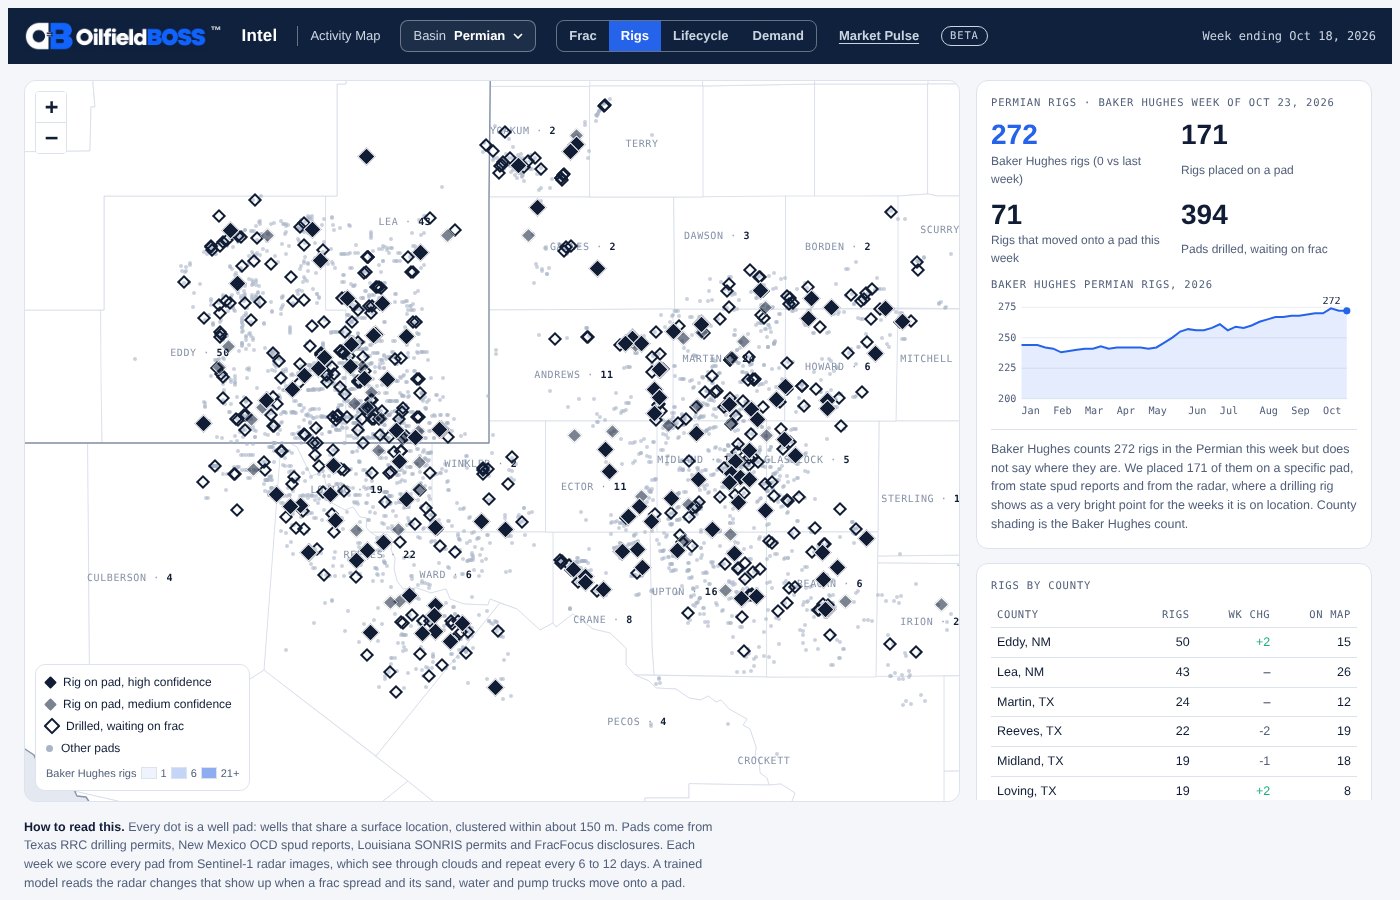Click the medium confidence grey diamond in legend
This screenshot has width=1400, height=900.
coord(51,704)
